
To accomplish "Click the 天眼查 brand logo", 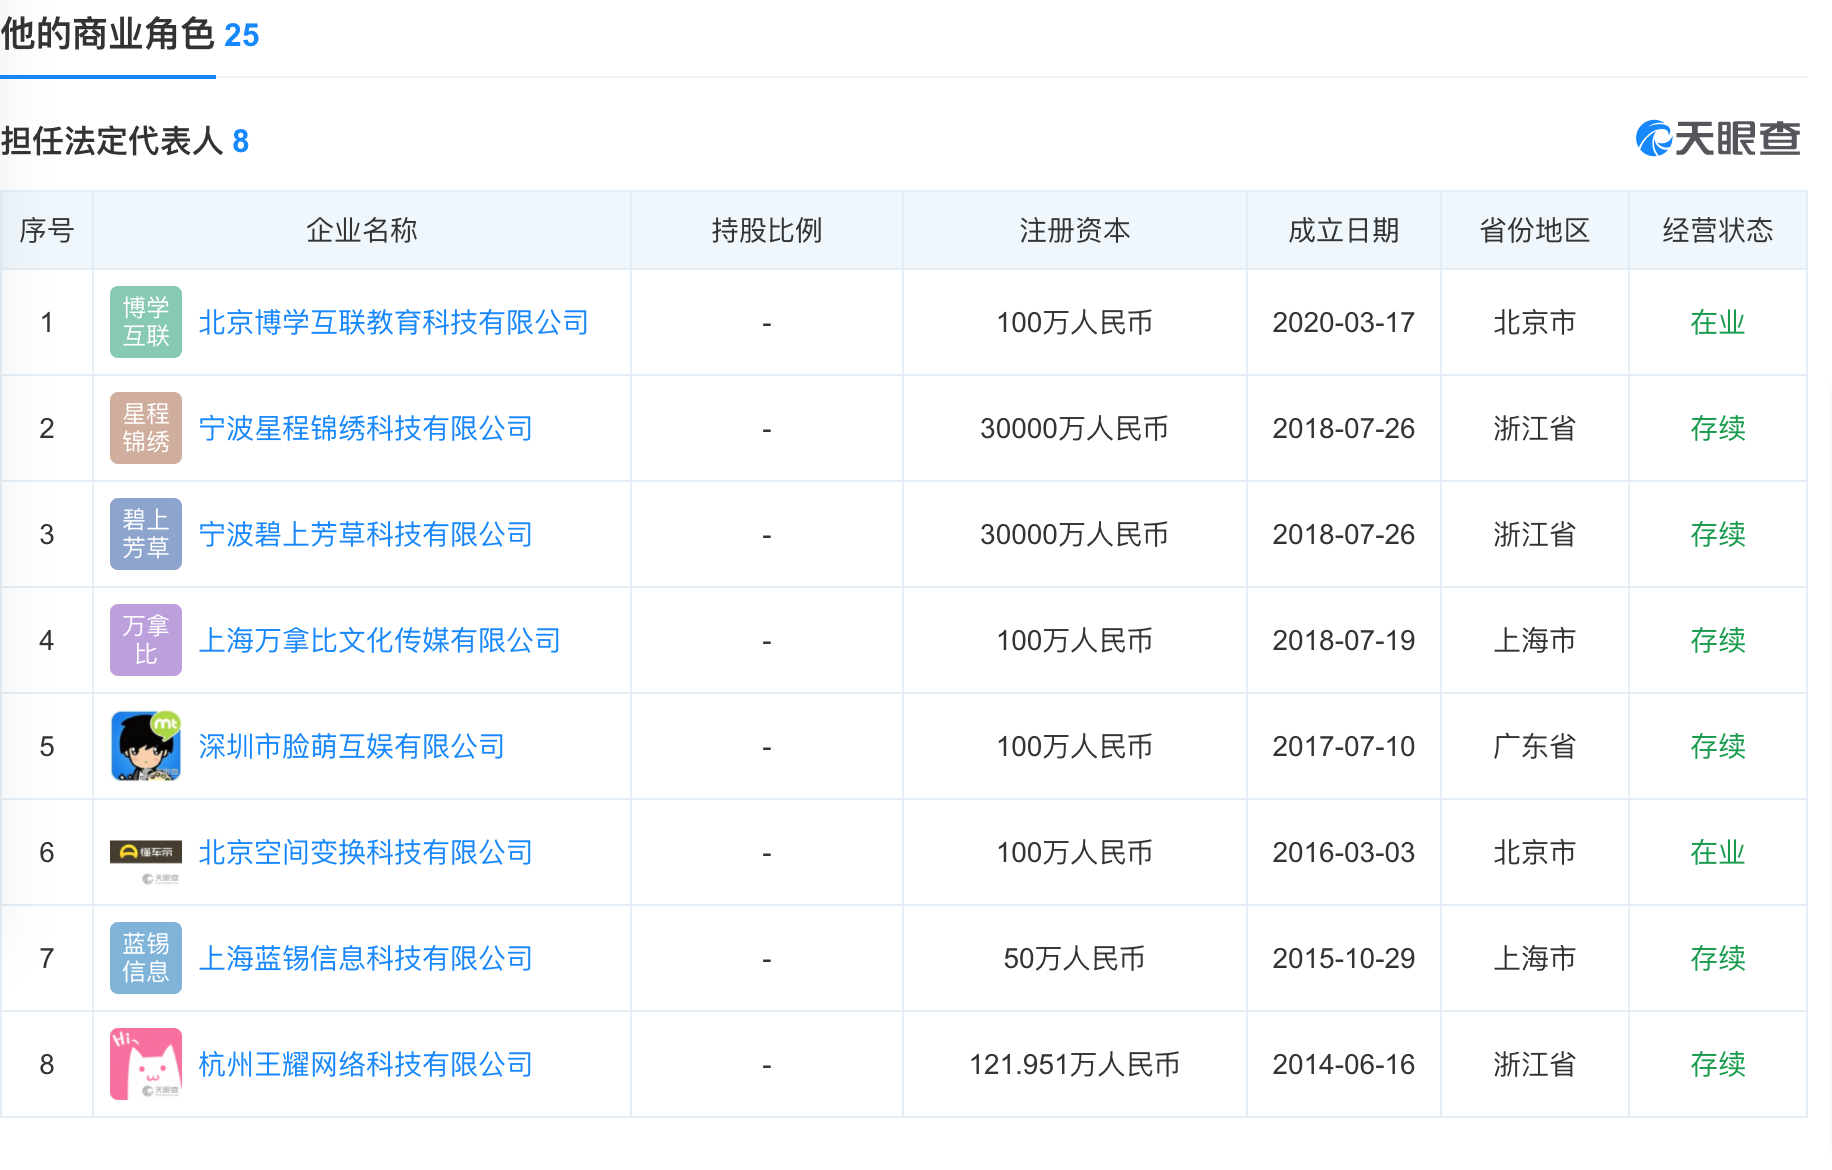I will coord(1717,139).
